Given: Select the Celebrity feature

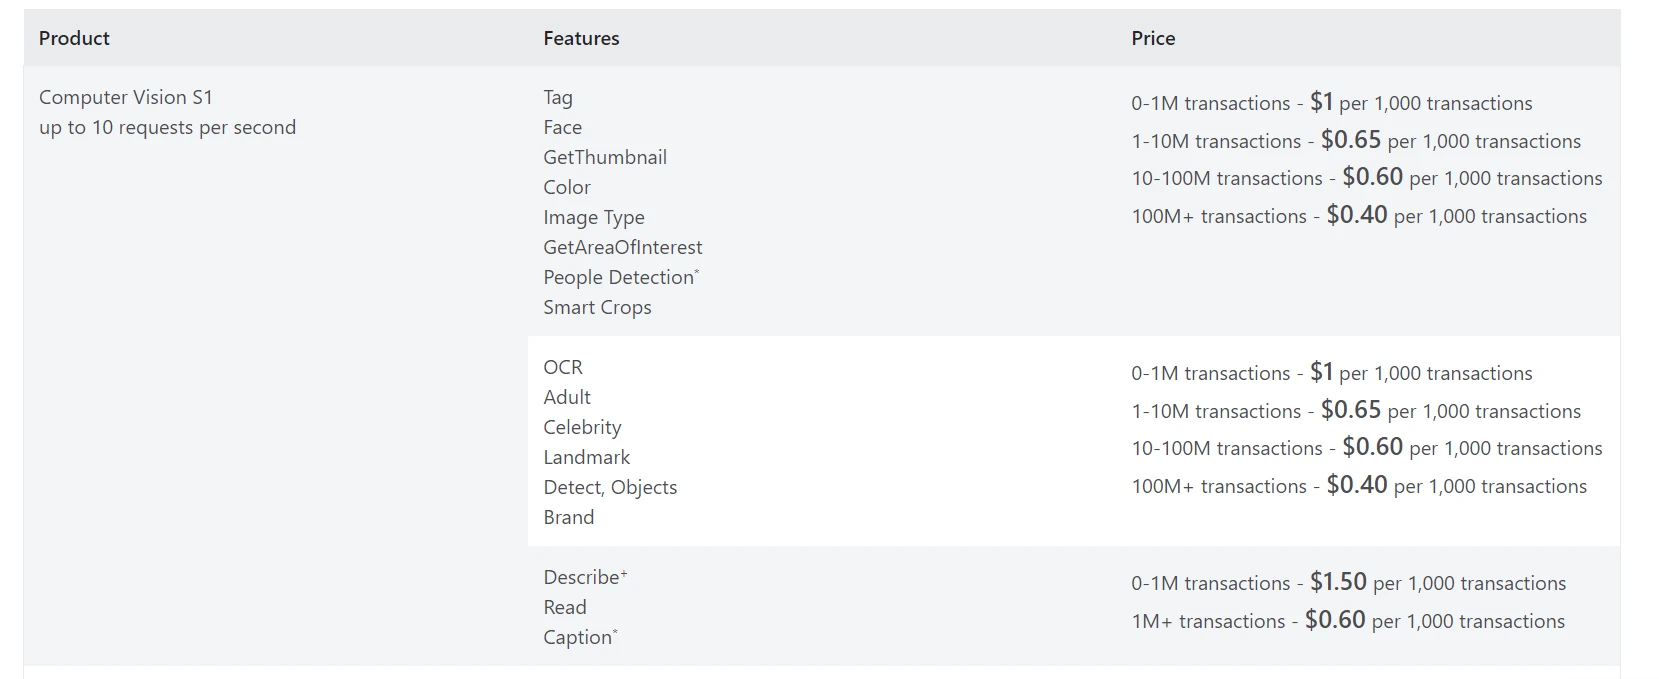Looking at the screenshot, I should point(582,427).
